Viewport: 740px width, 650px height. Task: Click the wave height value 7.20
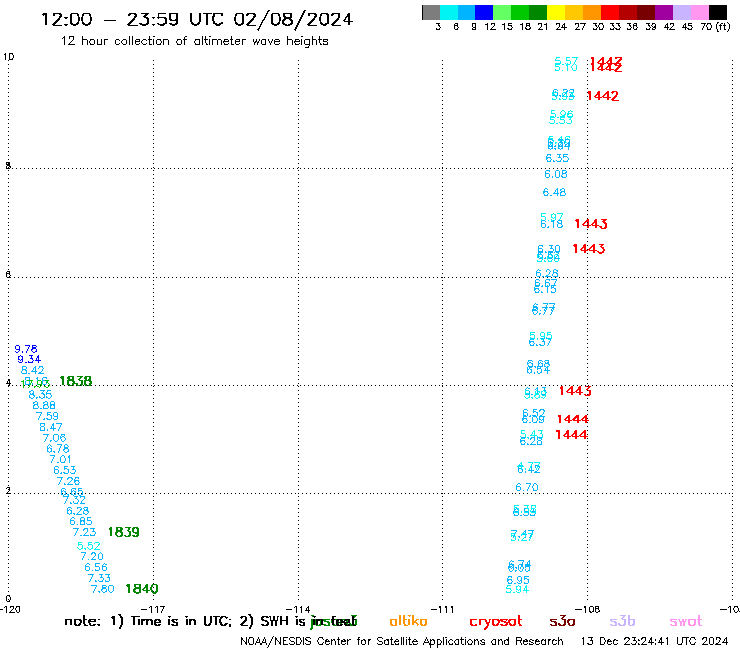(92, 557)
